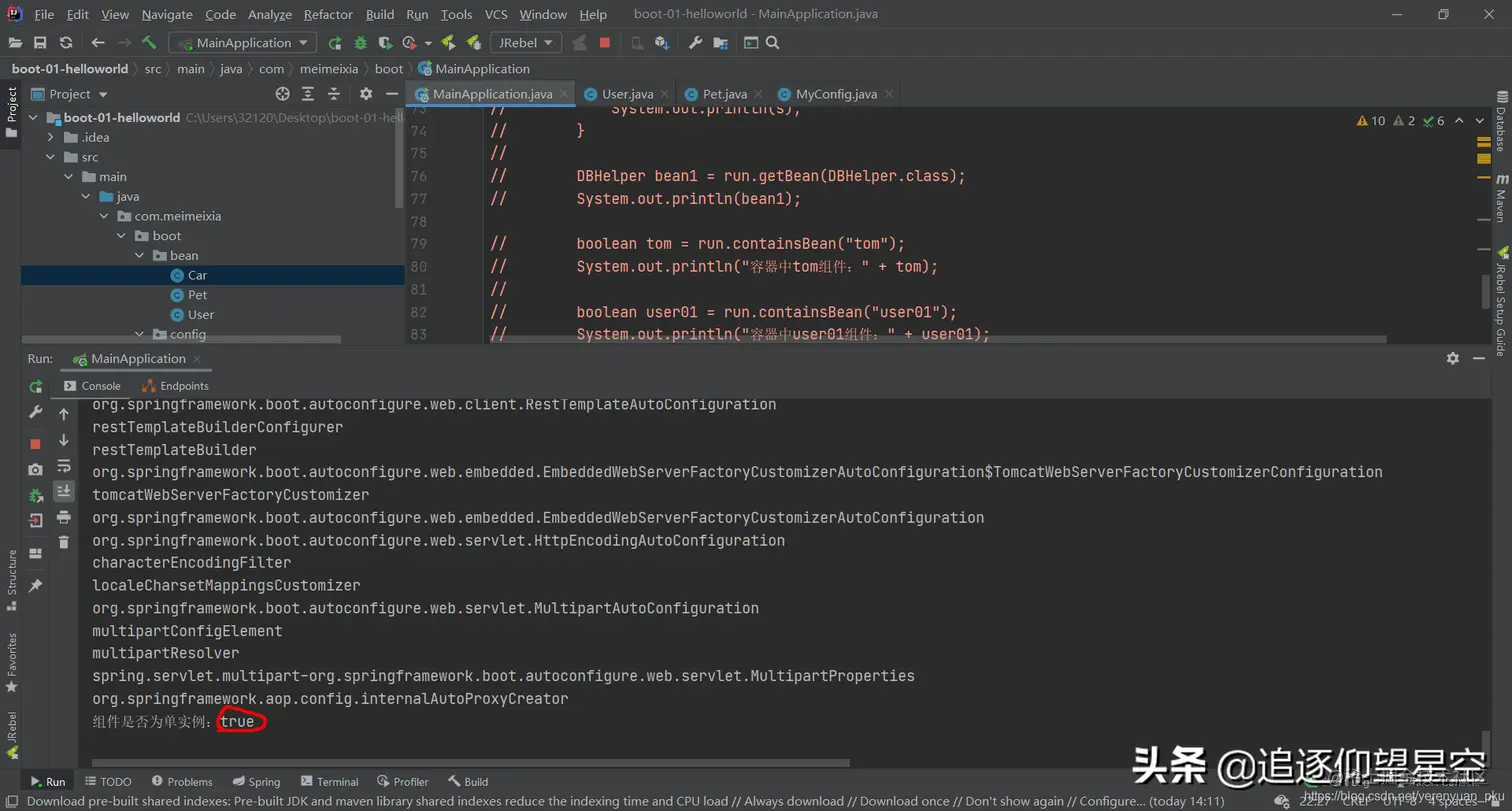Screen dimensions: 1512x811
Task: Open the Spring tool window
Action: click(x=256, y=782)
